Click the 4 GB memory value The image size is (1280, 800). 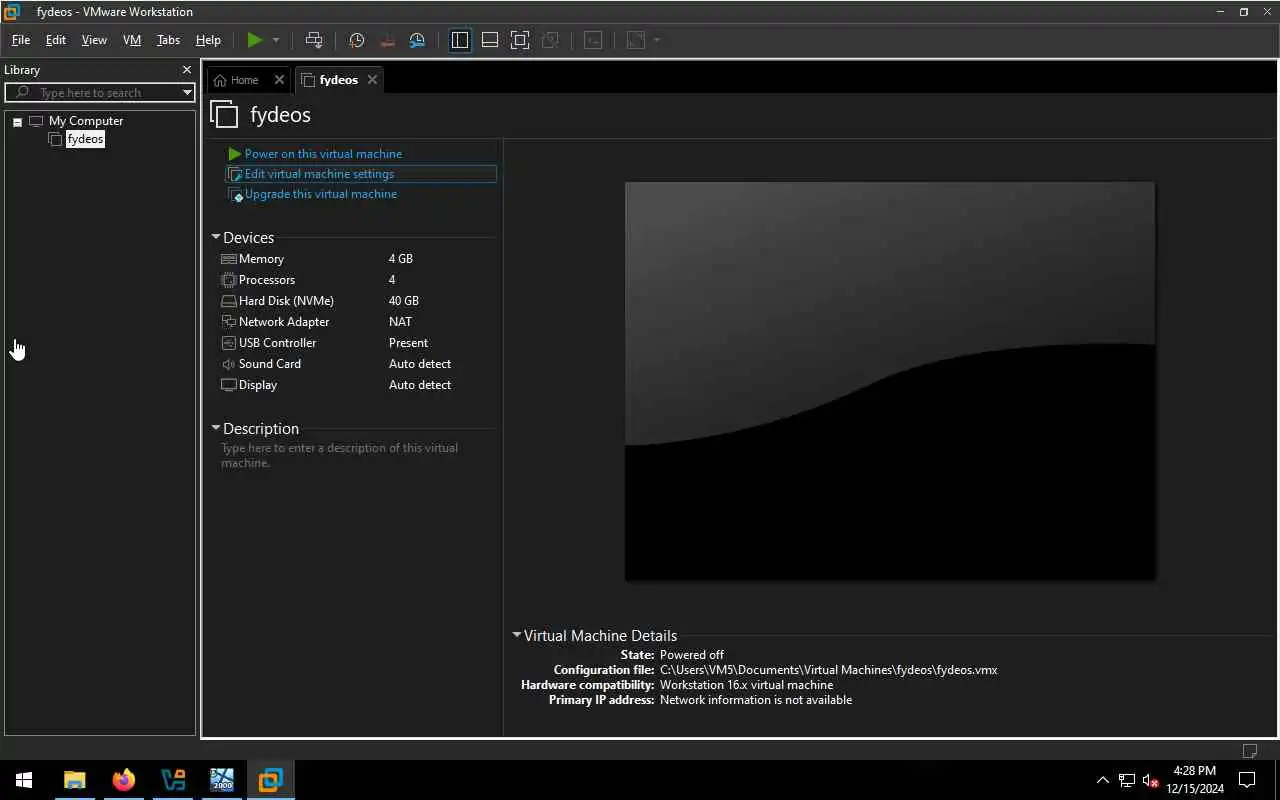tap(401, 259)
